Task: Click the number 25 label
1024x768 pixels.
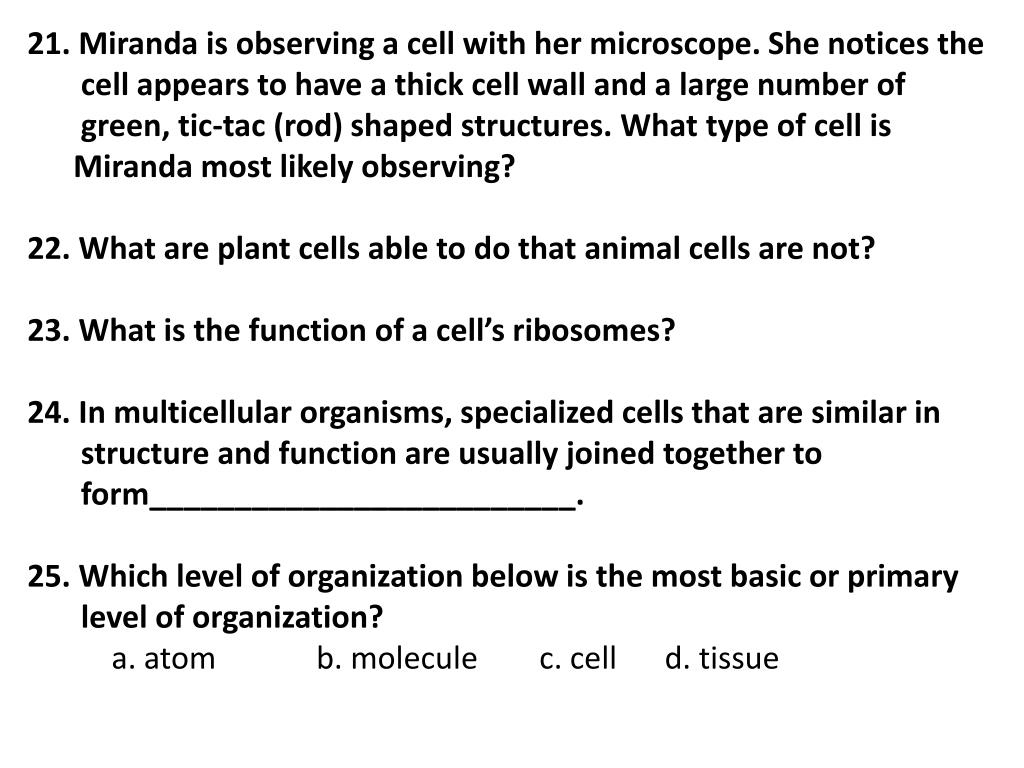Action: point(48,577)
